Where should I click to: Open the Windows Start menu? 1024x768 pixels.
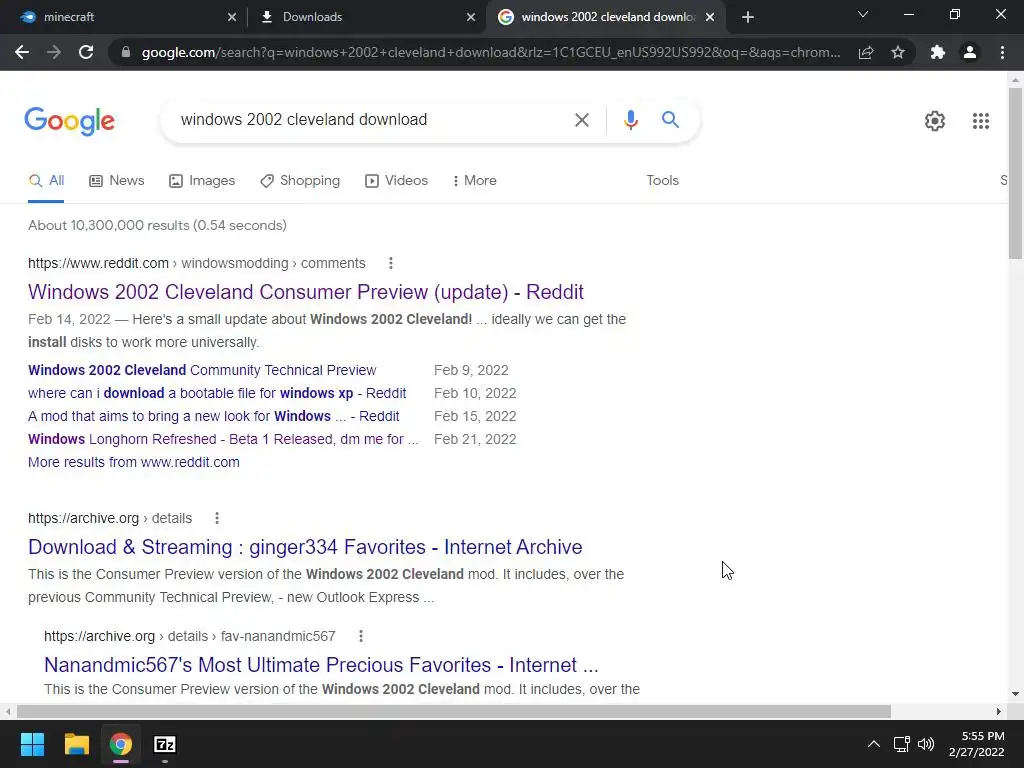coord(32,744)
